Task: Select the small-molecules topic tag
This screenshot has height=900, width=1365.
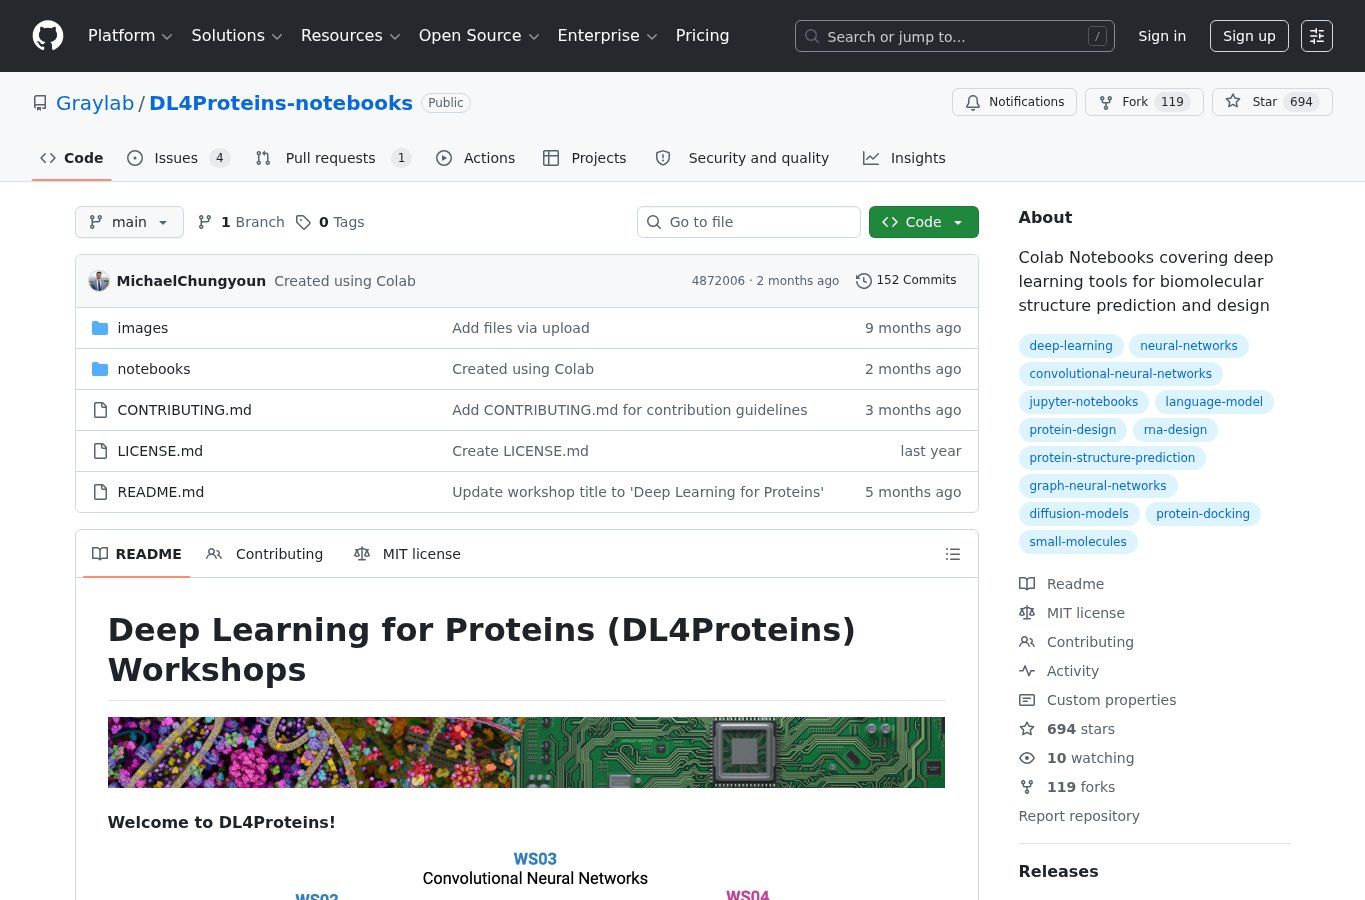Action: click(1078, 542)
